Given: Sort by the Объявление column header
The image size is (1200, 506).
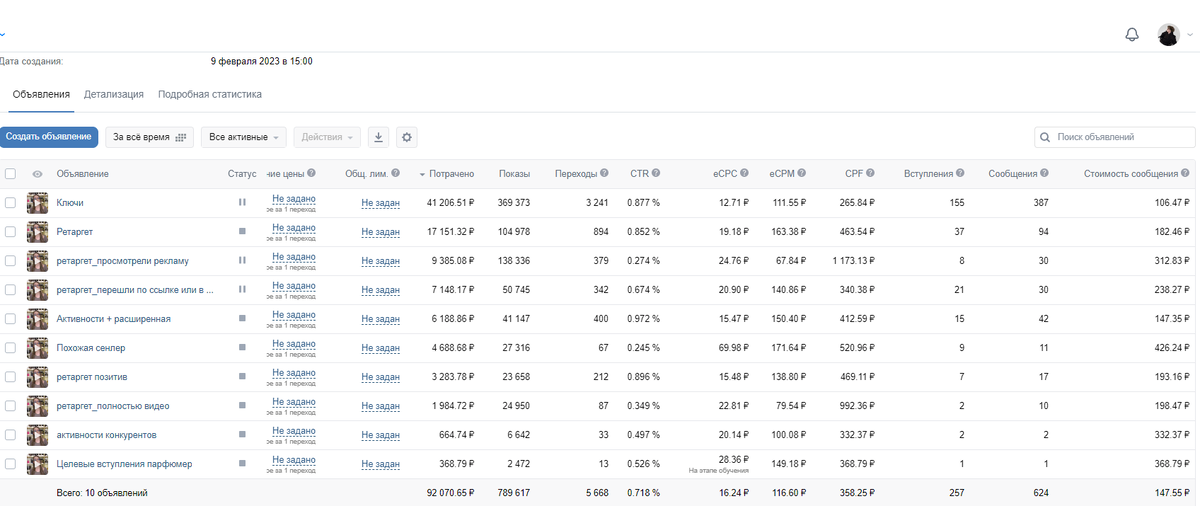Looking at the screenshot, I should pos(83,174).
